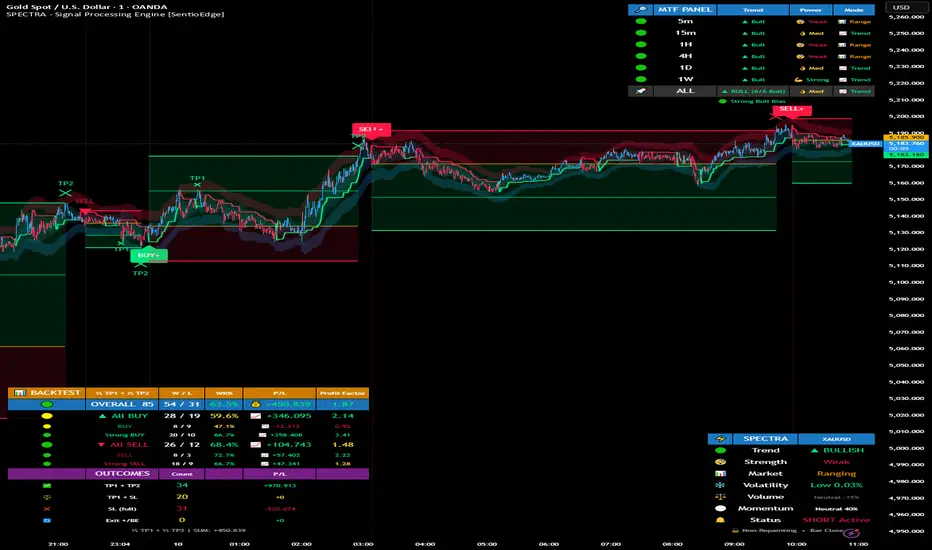Click the lock icon beside Non-Repainting
This screenshot has height=550, width=932.
[735, 530]
